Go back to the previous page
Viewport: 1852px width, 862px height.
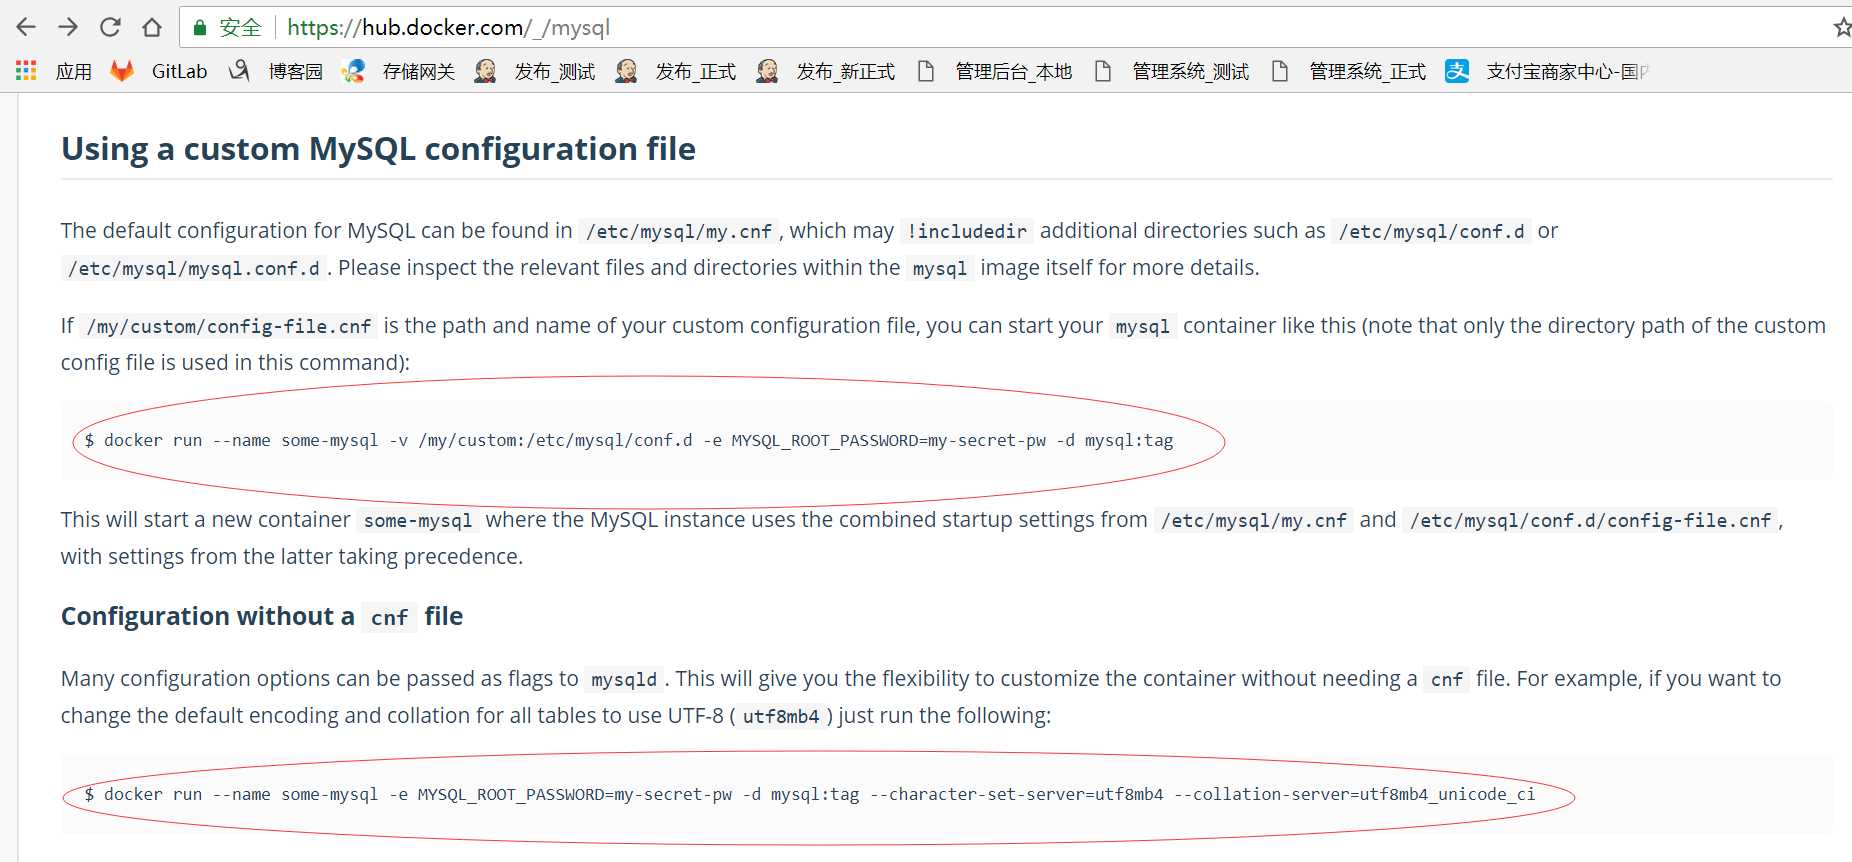[x=26, y=27]
